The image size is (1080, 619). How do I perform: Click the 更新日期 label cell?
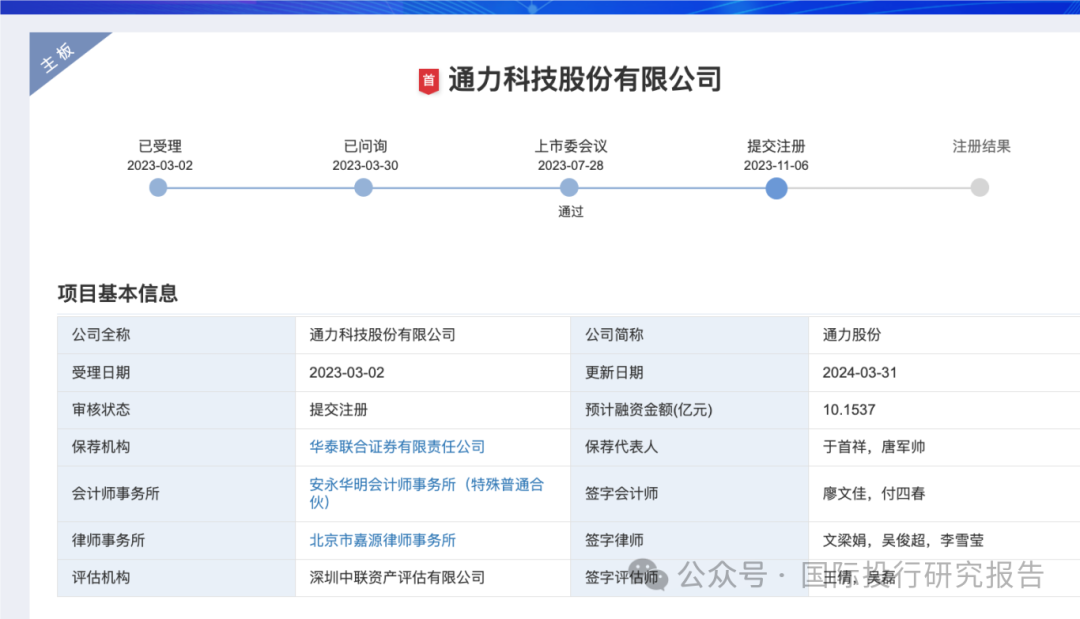pos(689,373)
